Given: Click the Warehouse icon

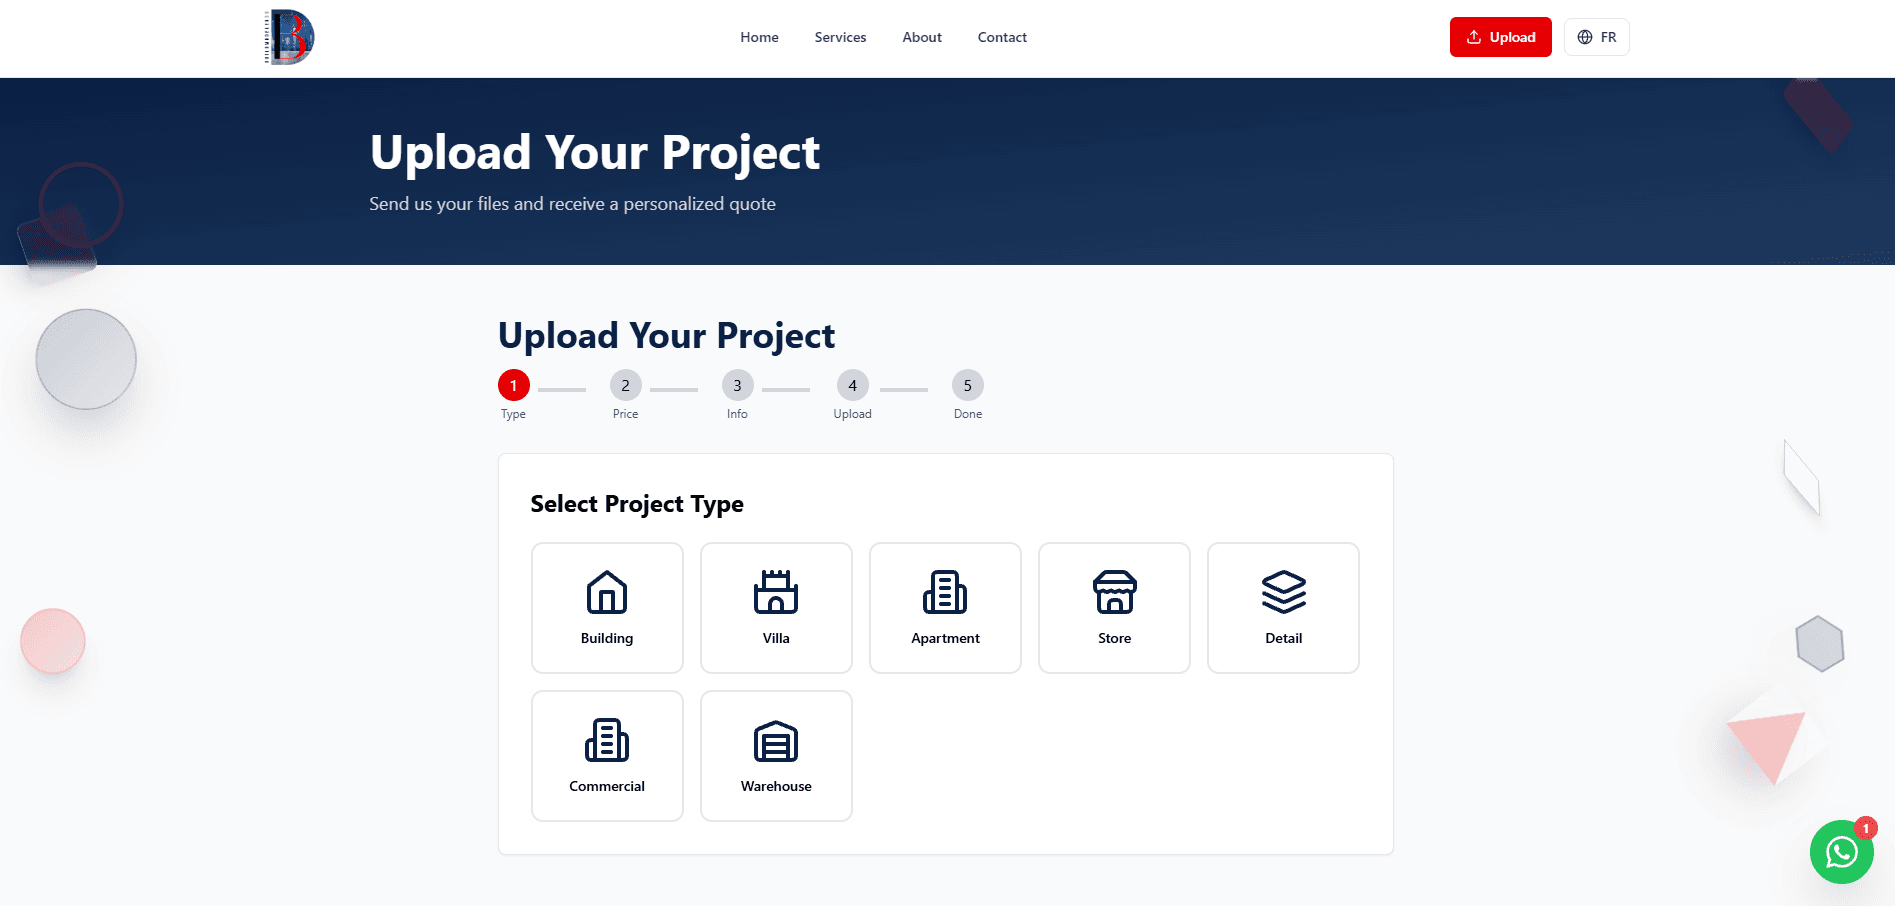Looking at the screenshot, I should (x=776, y=741).
